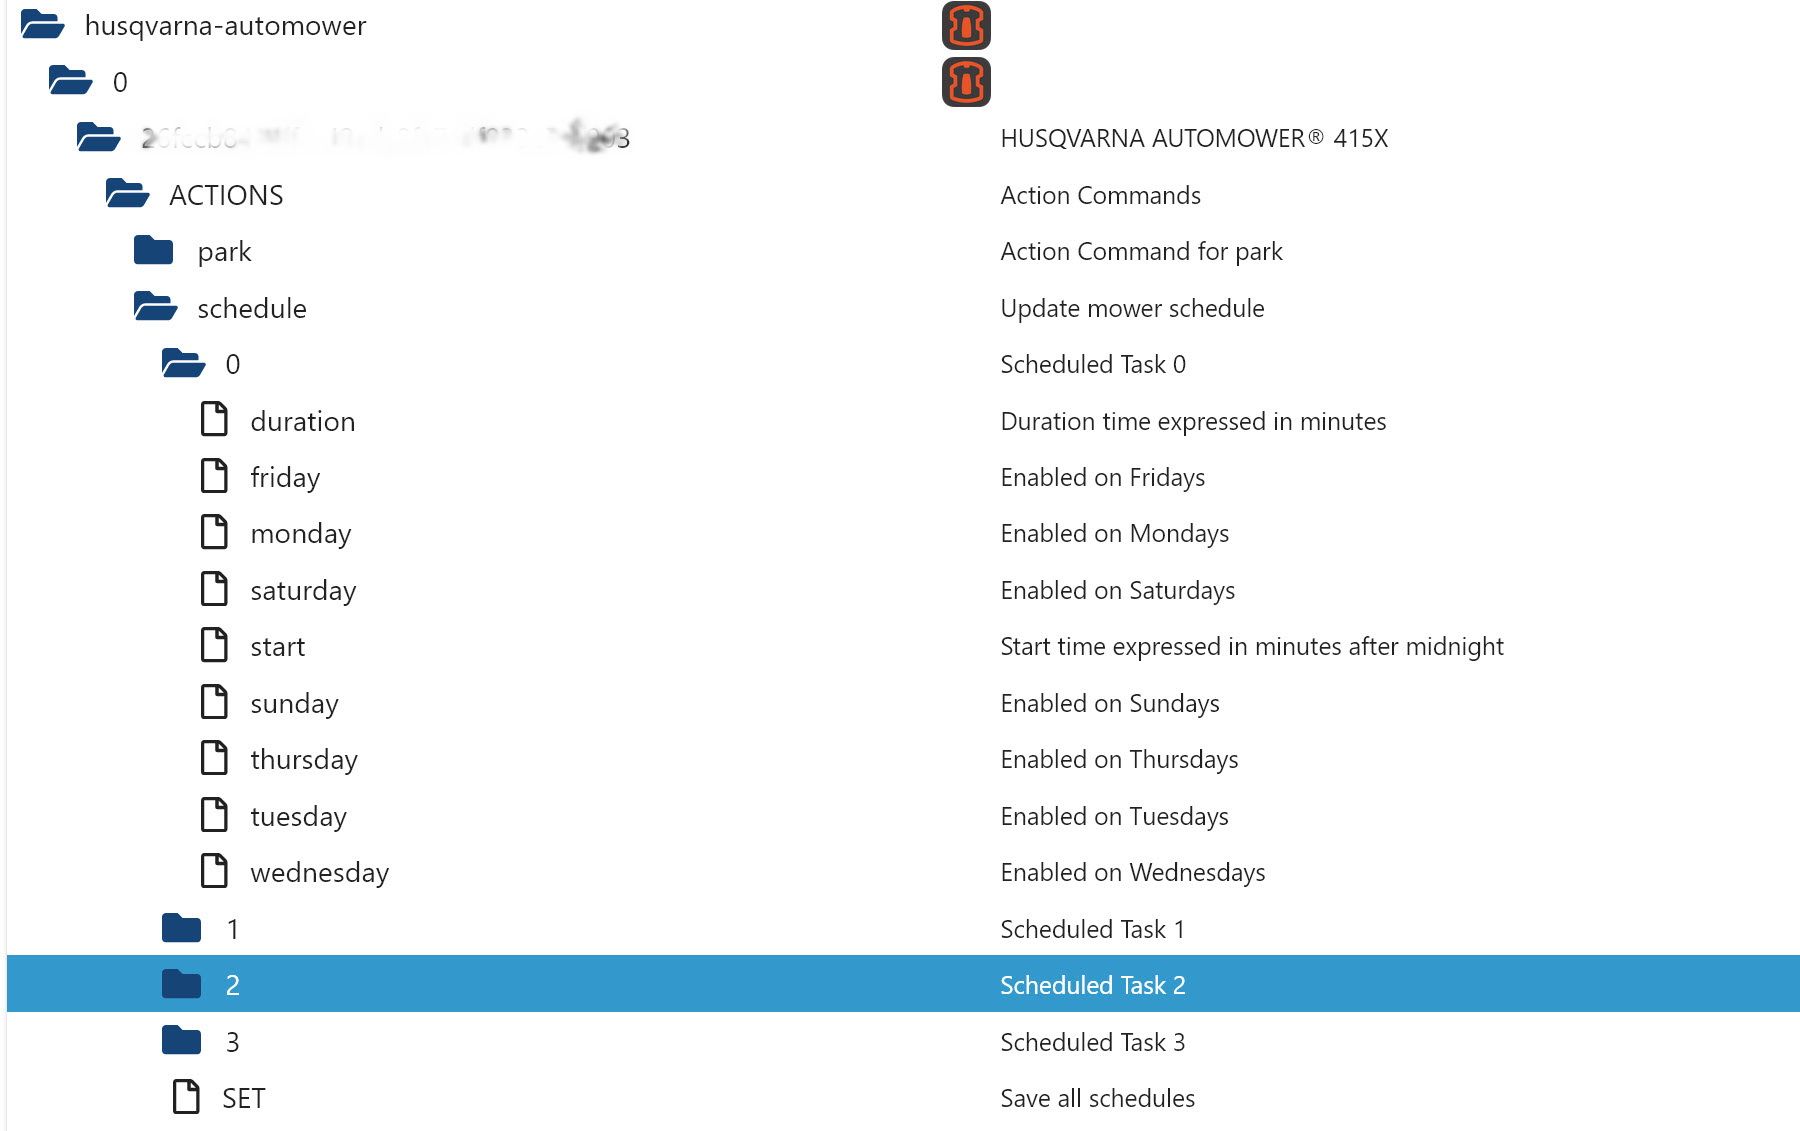Click the start state file icon
The width and height of the screenshot is (1800, 1131).
tap(214, 646)
